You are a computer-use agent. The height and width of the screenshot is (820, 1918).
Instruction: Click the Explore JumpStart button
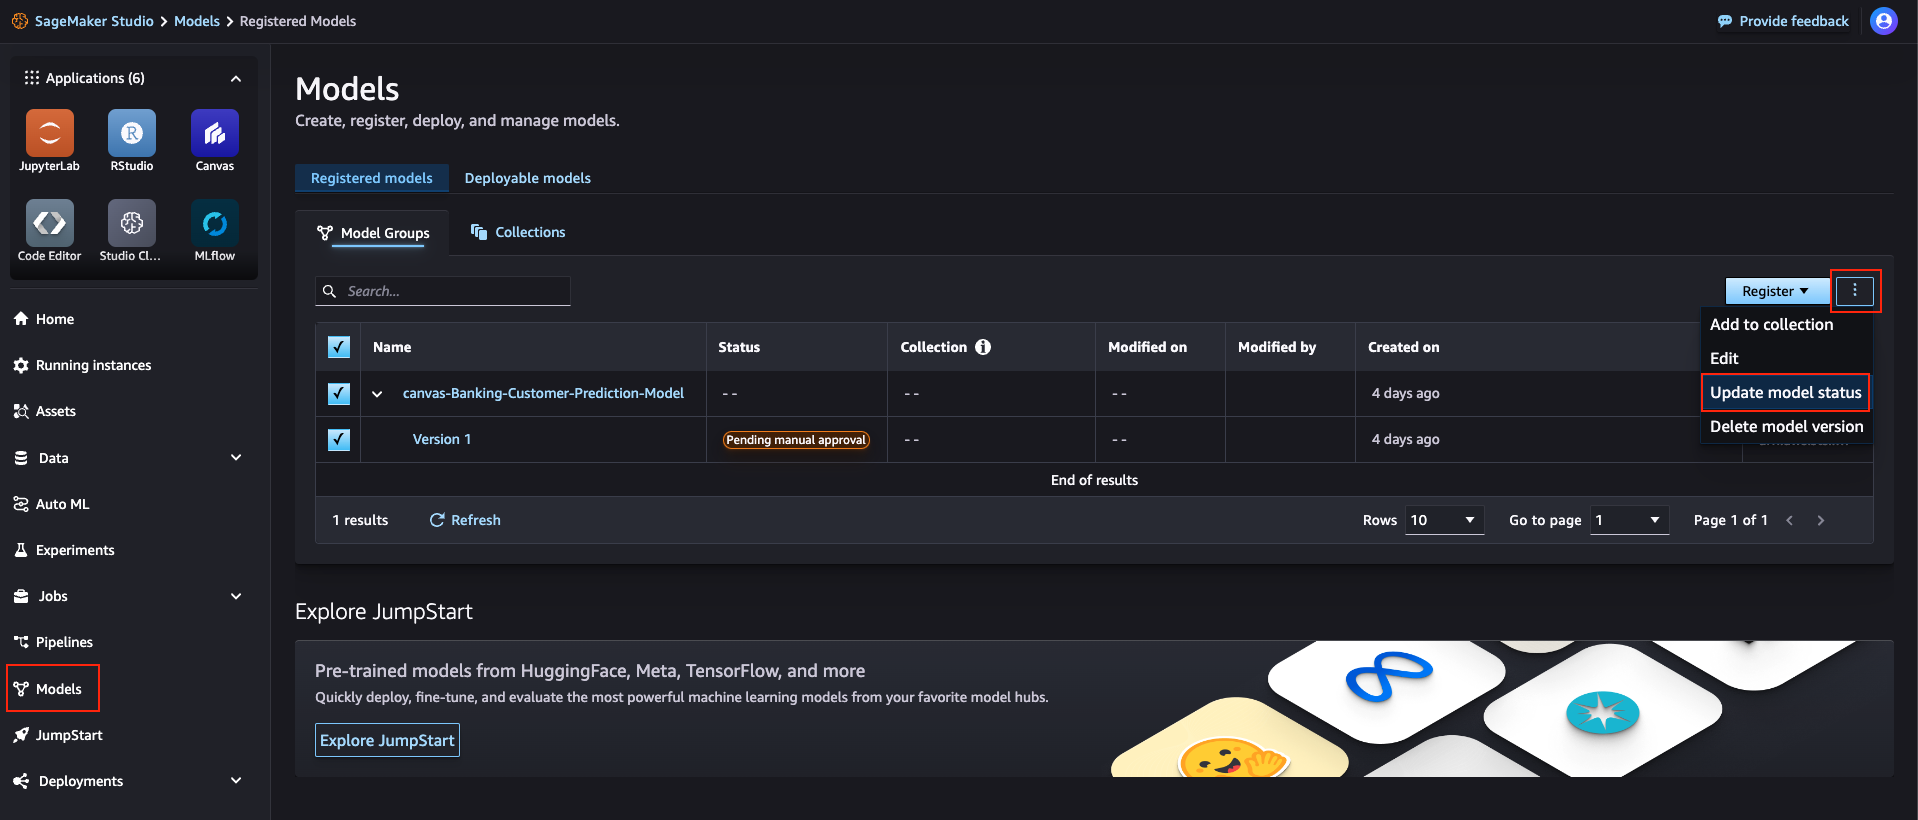(387, 740)
